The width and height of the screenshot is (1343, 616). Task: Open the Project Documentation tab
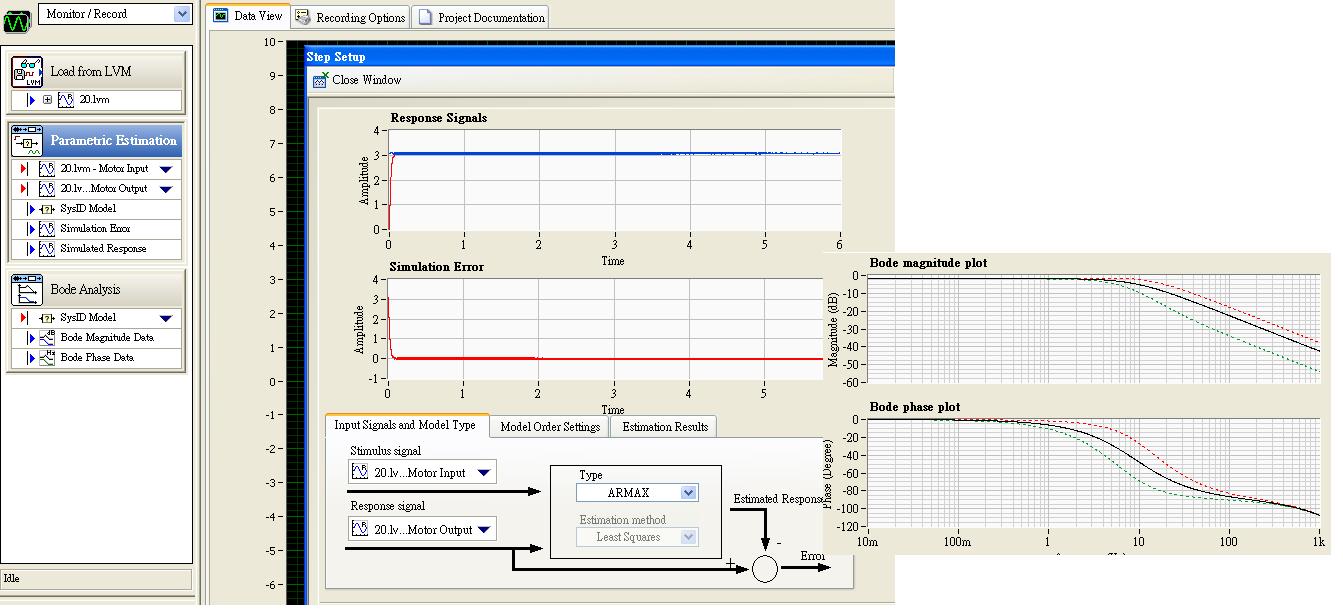point(482,17)
